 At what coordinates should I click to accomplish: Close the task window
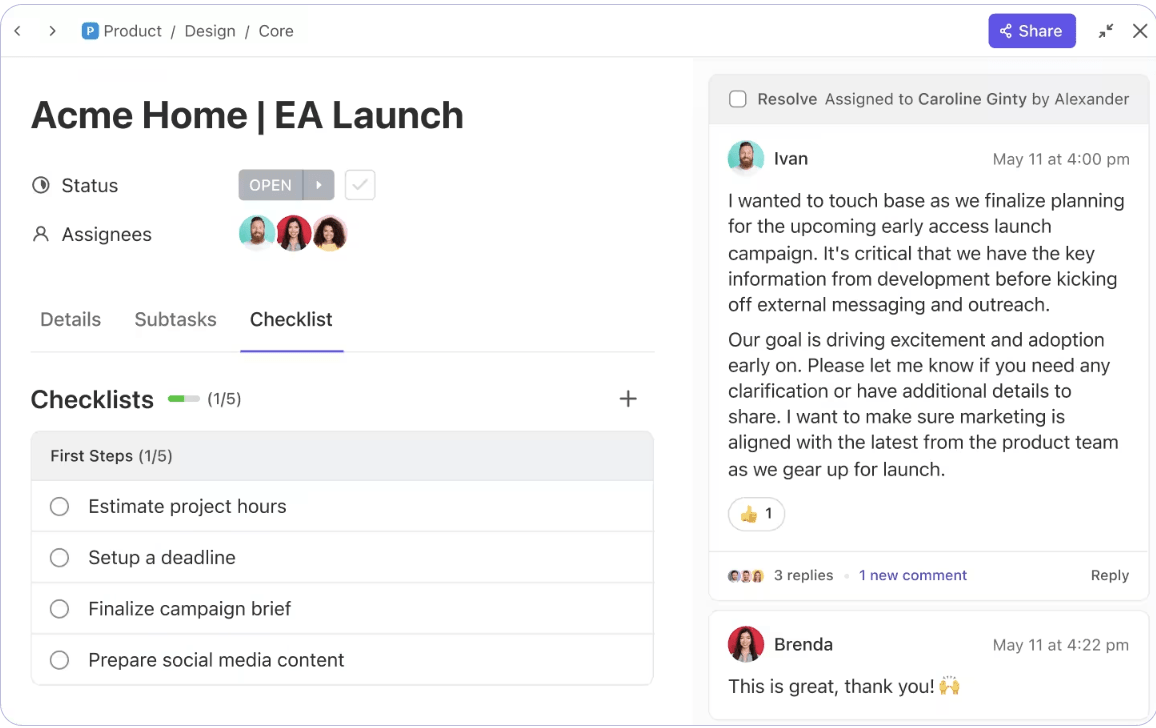(x=1140, y=31)
